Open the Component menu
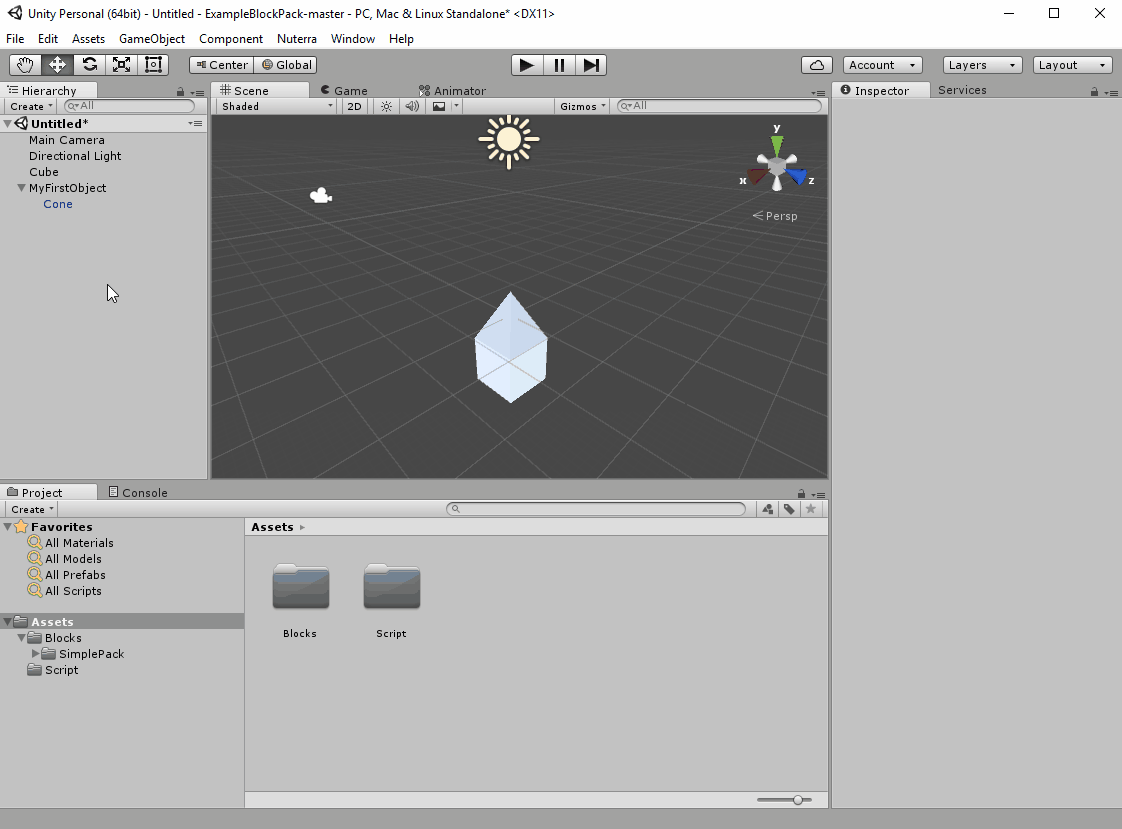This screenshot has height=829, width=1122. coord(230,39)
